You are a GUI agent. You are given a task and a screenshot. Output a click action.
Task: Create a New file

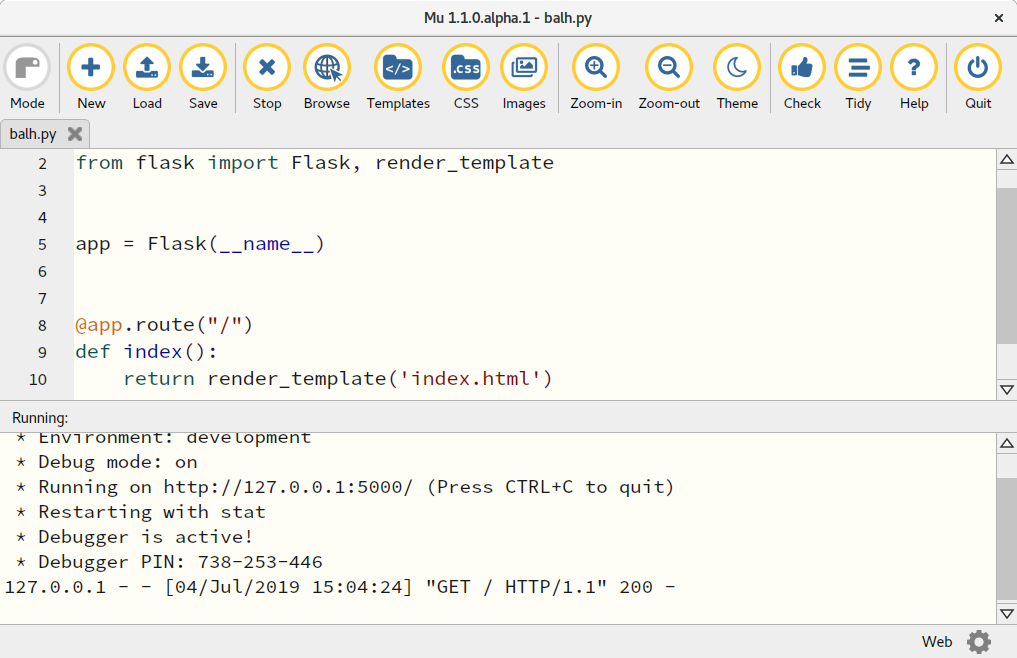91,77
